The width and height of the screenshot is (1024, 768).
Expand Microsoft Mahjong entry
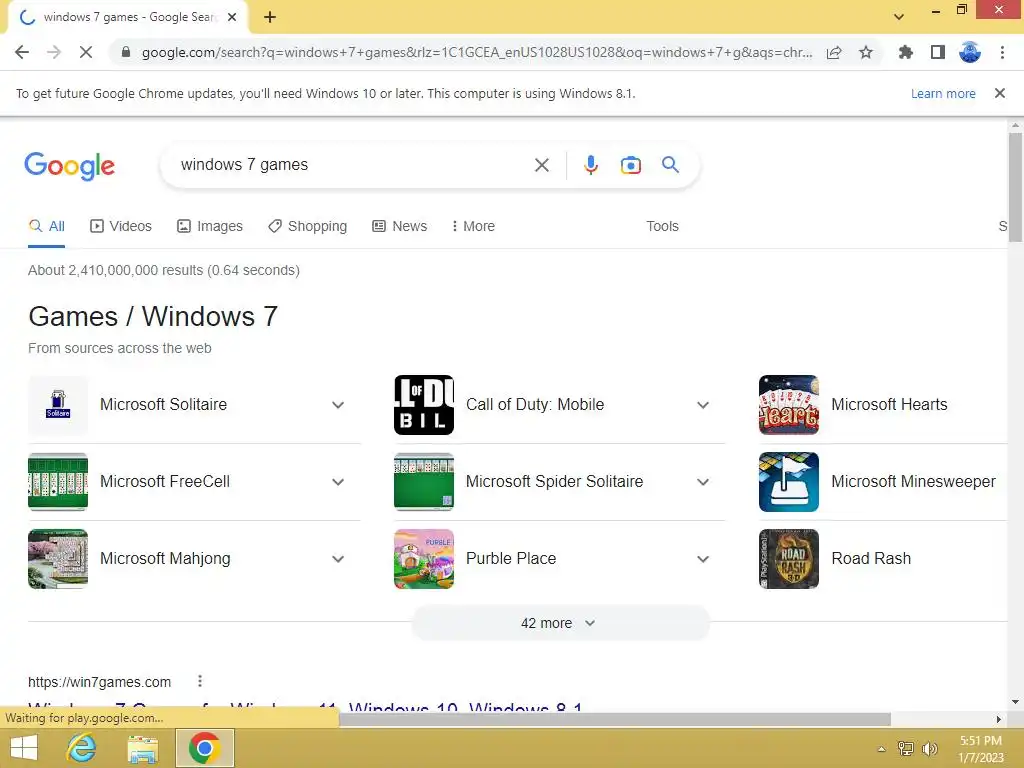(x=338, y=559)
